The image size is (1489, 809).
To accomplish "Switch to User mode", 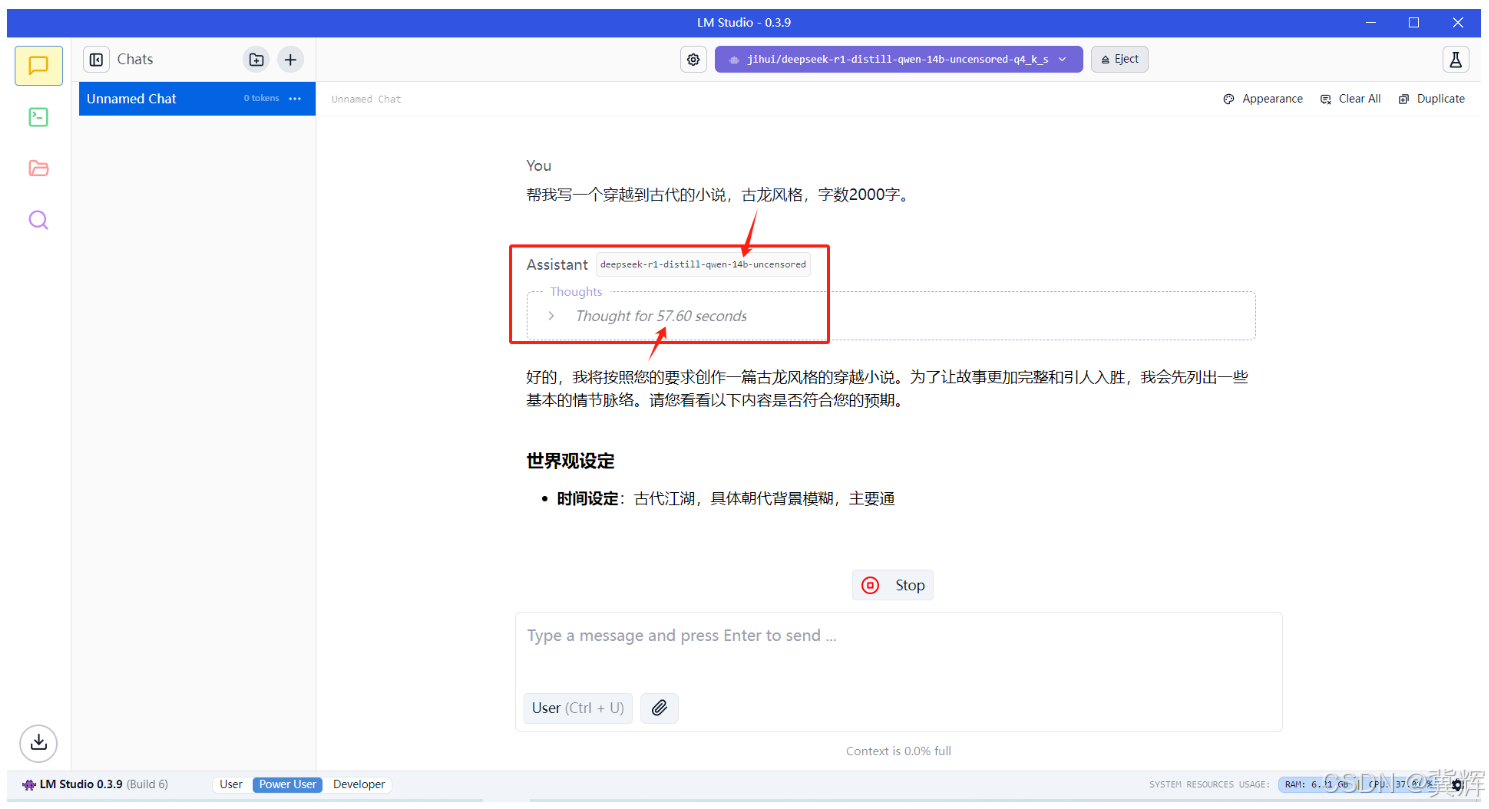I will [231, 785].
